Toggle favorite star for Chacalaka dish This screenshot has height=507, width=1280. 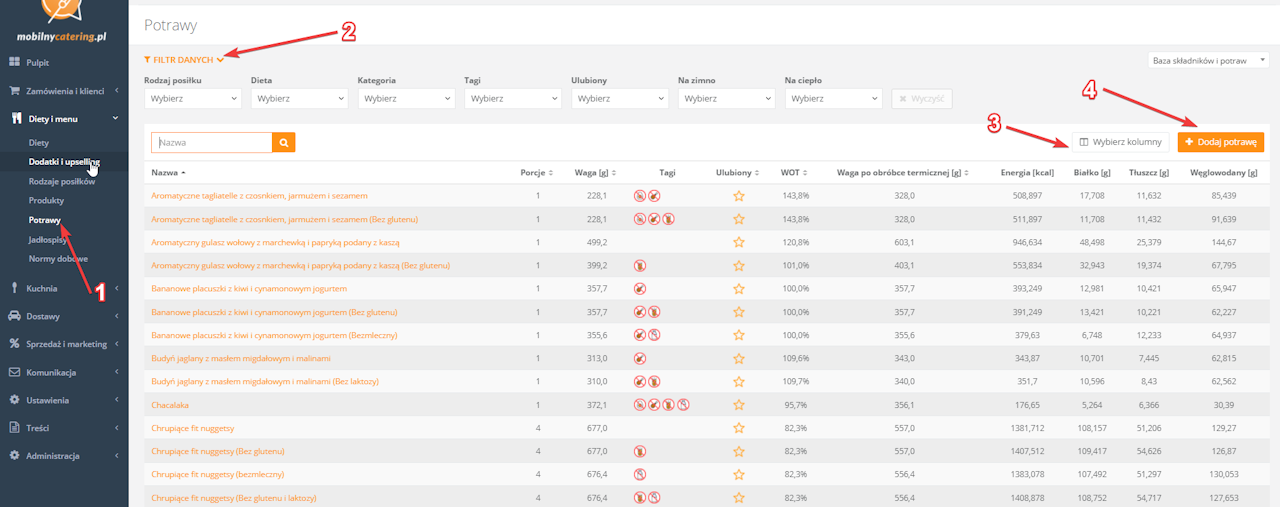coord(739,405)
